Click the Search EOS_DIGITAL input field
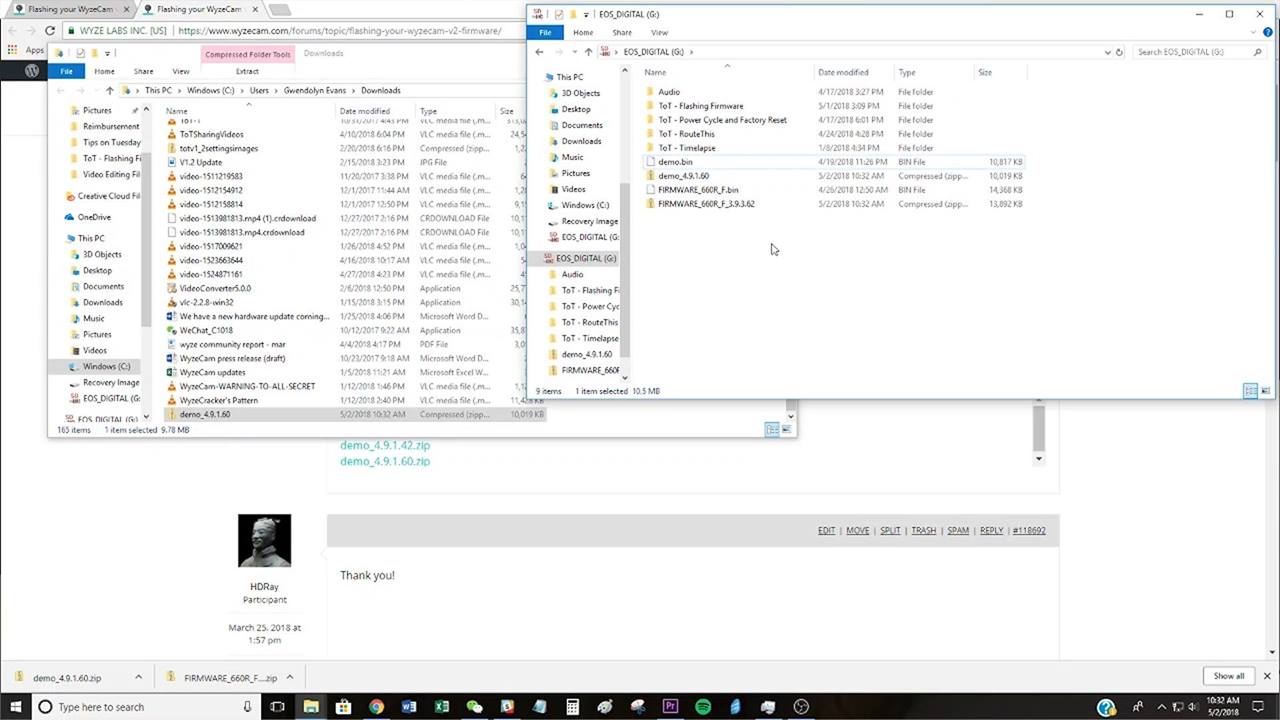Viewport: 1280px width, 720px height. pos(1193,52)
